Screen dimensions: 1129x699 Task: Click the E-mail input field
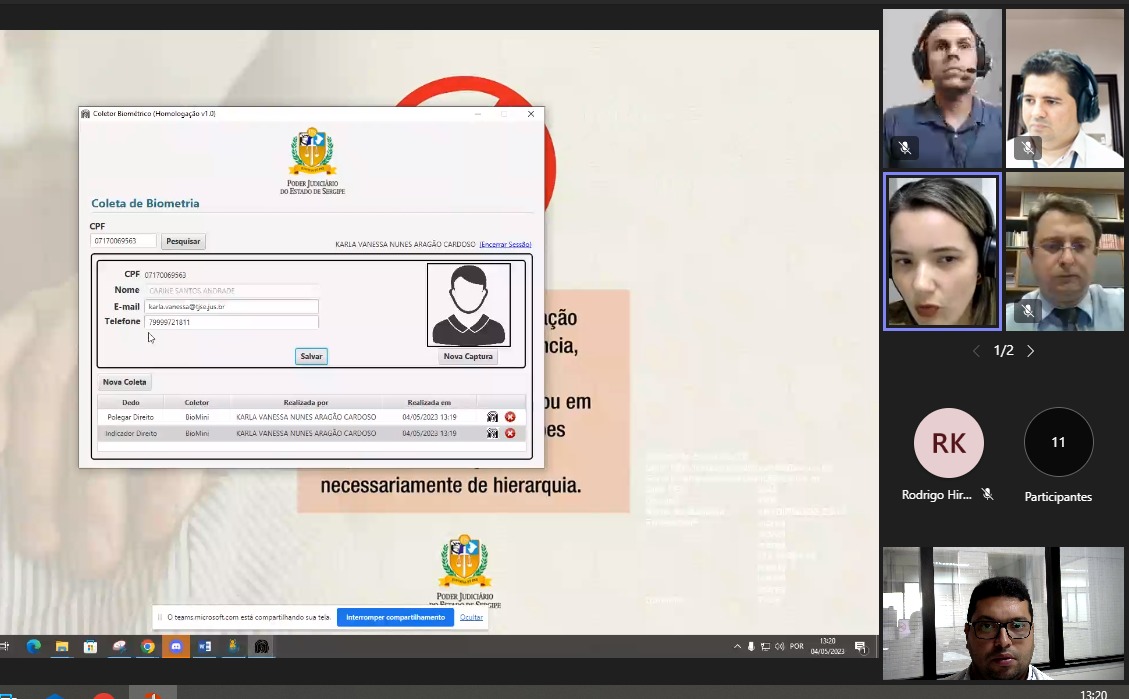231,307
